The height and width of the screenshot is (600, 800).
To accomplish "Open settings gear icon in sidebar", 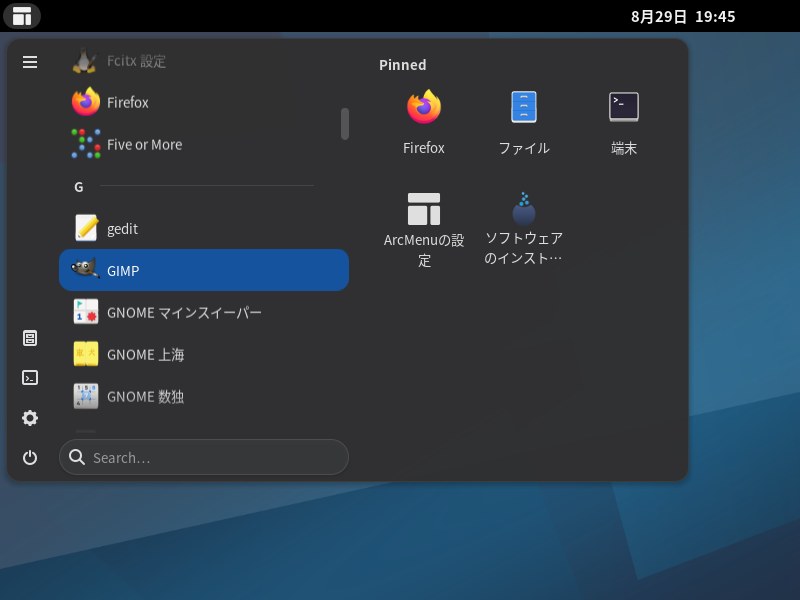I will [30, 418].
